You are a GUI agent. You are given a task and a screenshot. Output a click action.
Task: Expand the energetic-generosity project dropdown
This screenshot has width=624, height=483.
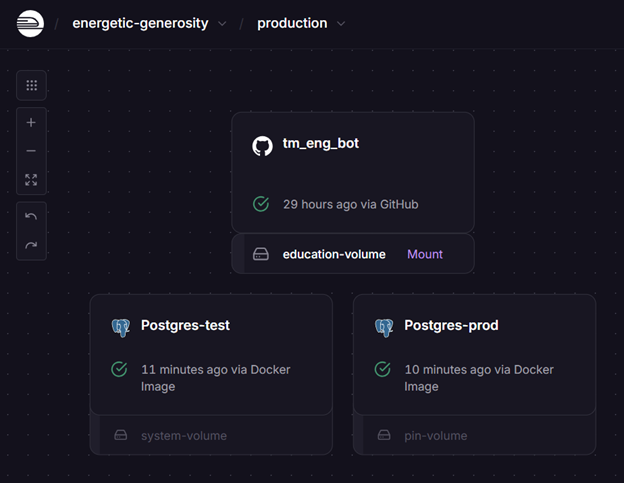click(x=222, y=23)
